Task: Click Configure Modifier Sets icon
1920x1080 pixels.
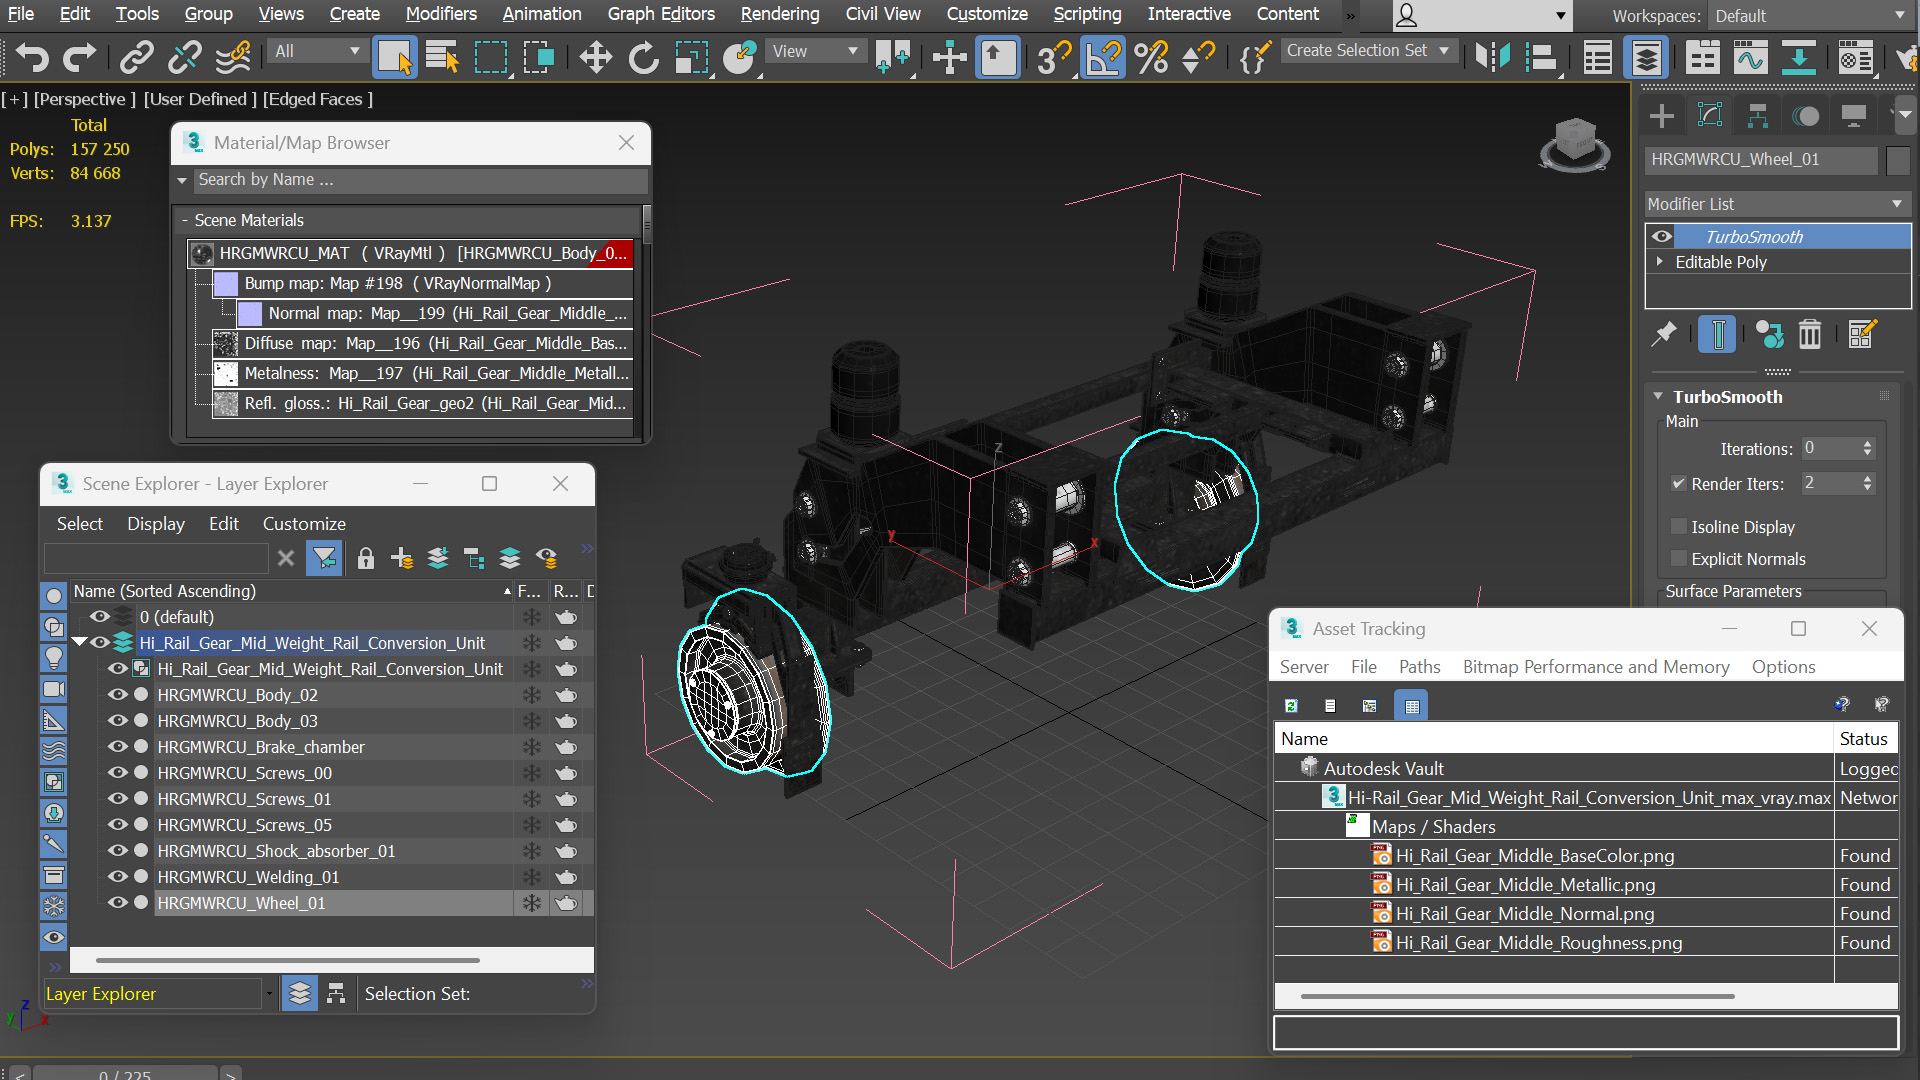Action: [x=1862, y=334]
